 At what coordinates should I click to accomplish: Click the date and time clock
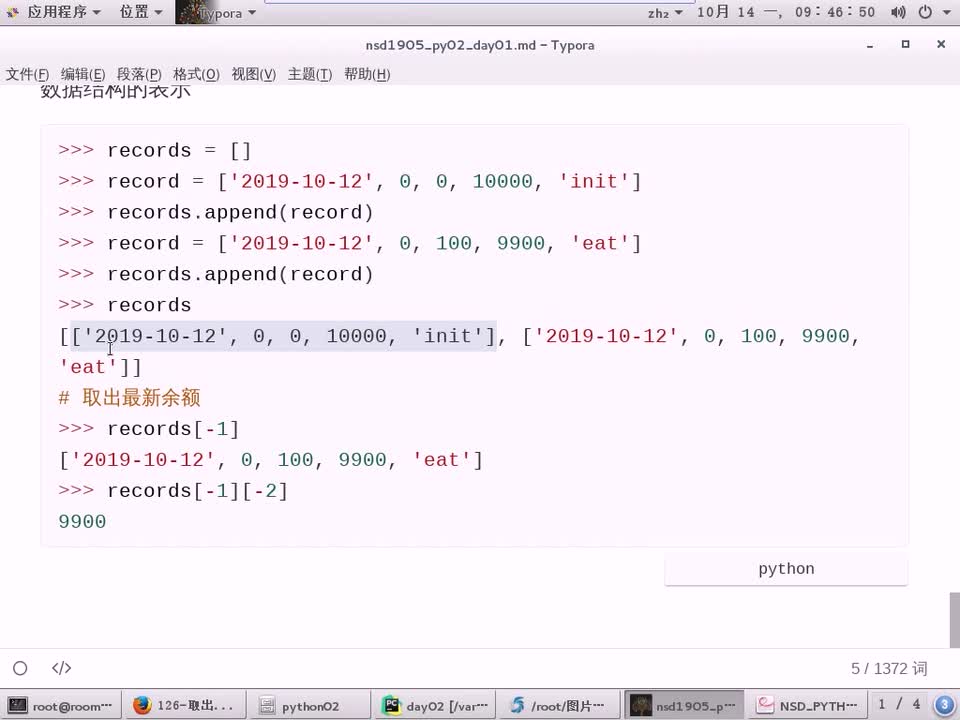[786, 12]
